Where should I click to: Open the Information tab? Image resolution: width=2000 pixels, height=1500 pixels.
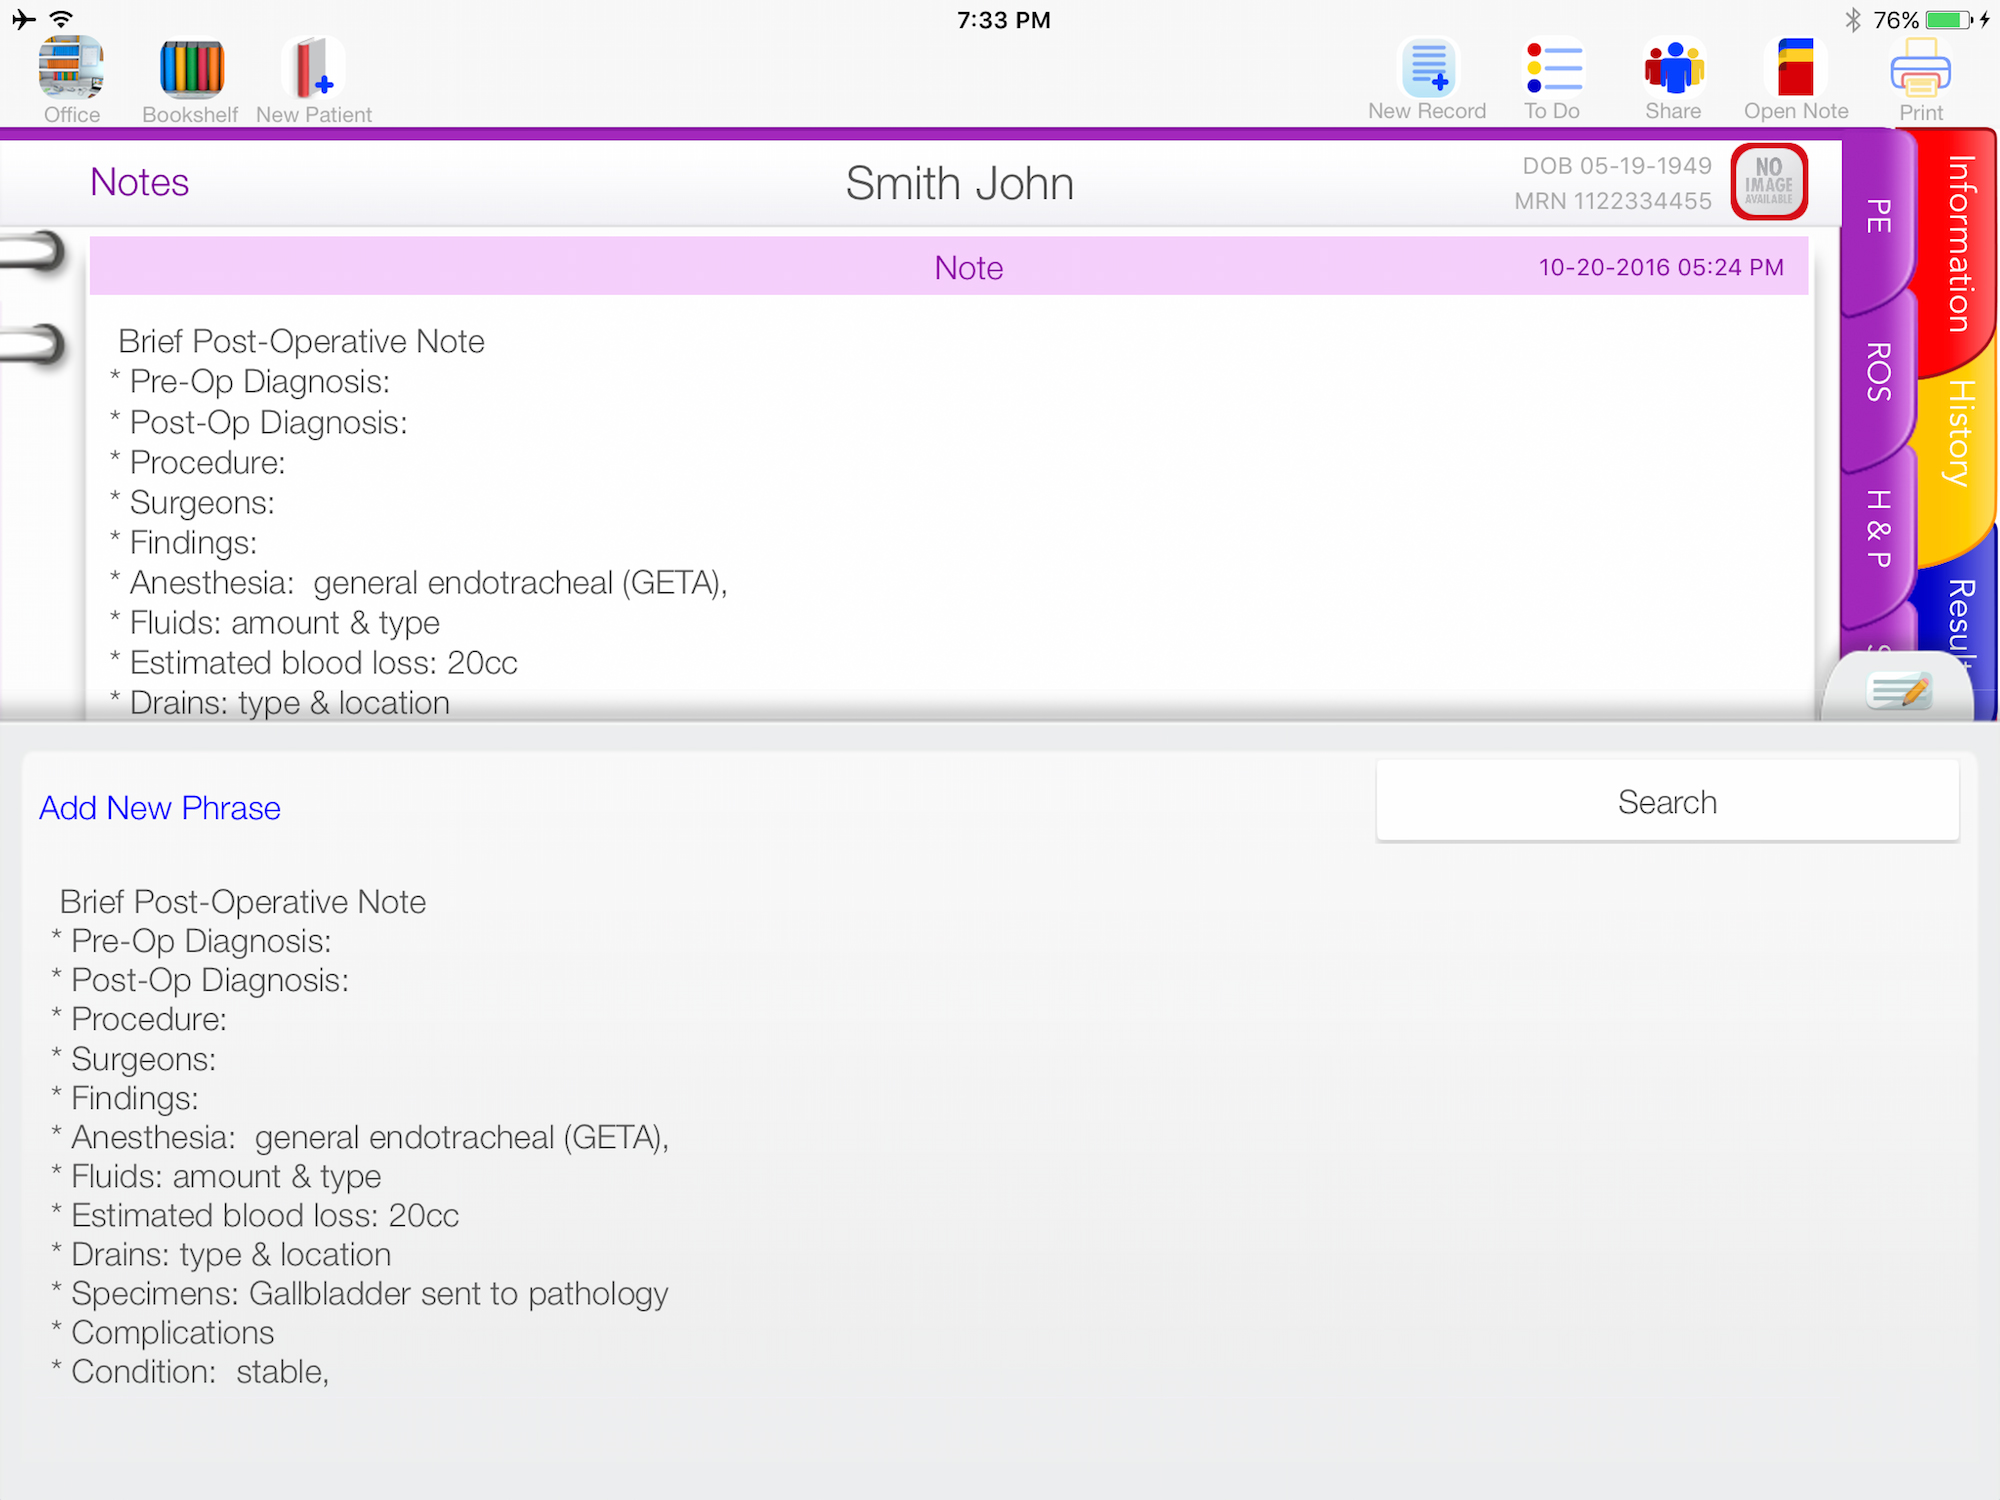click(x=1958, y=243)
